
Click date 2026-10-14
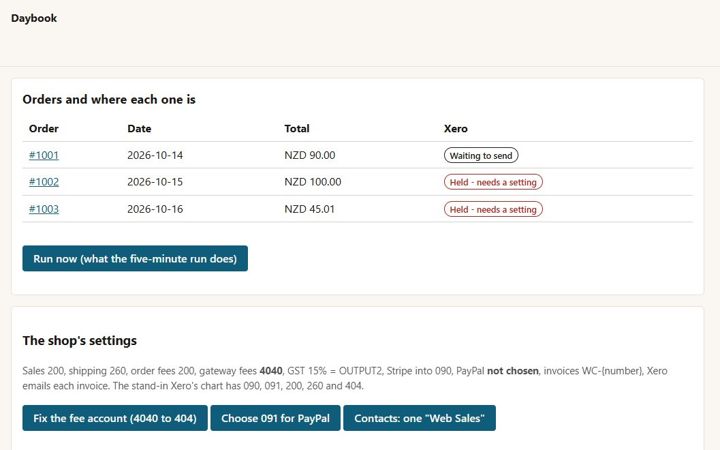pyautogui.click(x=155, y=155)
